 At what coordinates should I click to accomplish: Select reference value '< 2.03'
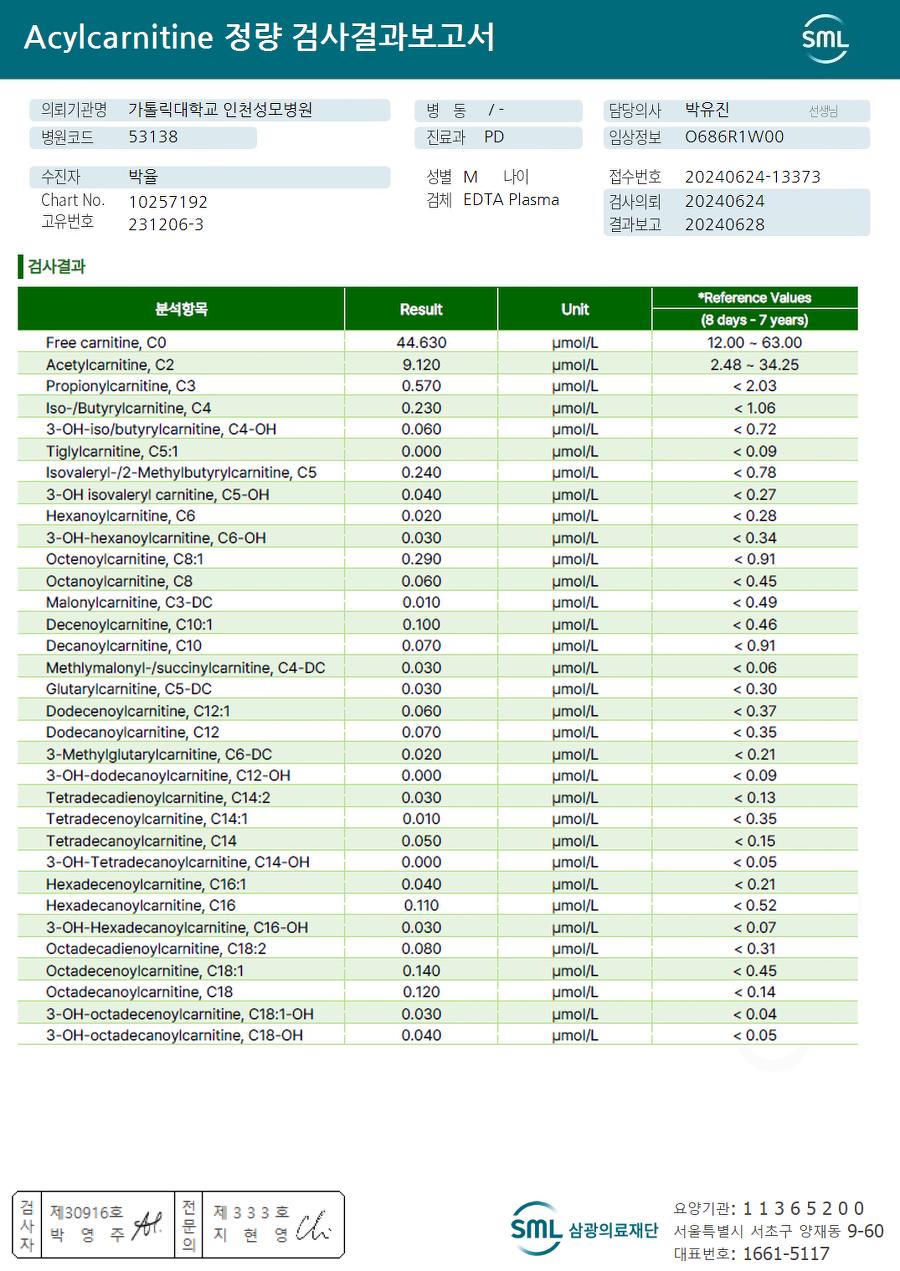[x=755, y=386]
